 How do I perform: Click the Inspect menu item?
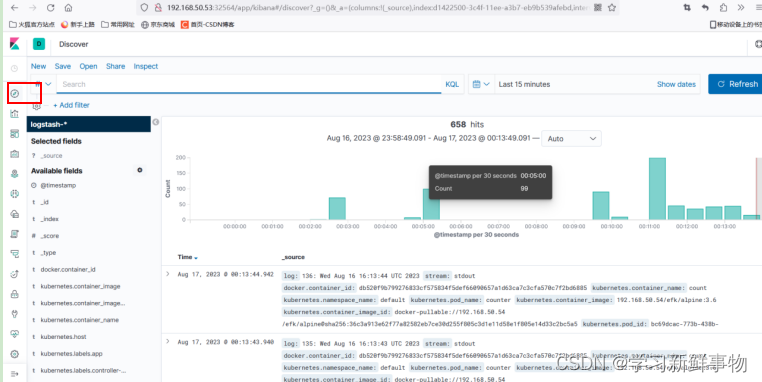[x=146, y=66]
